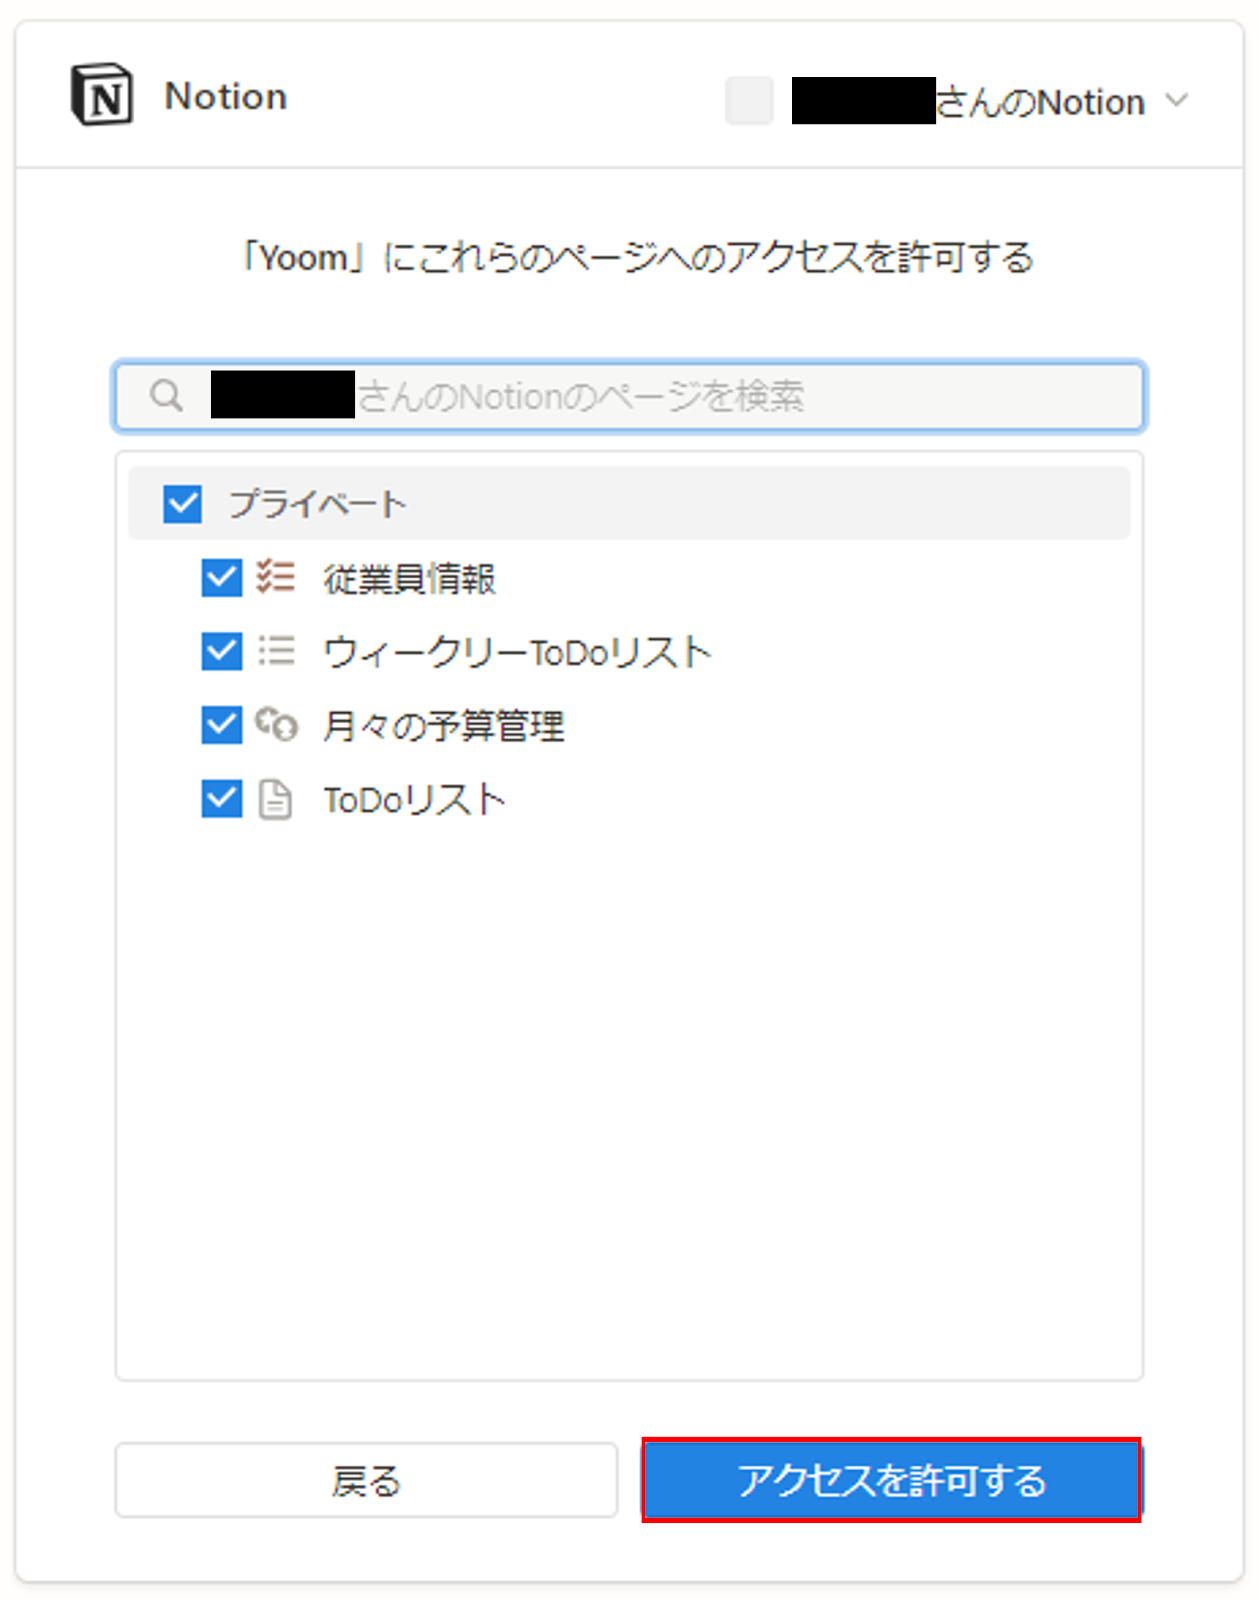The height and width of the screenshot is (1600, 1259).
Task: Click the アクセスを許可する button
Action: pyautogui.click(x=891, y=1480)
